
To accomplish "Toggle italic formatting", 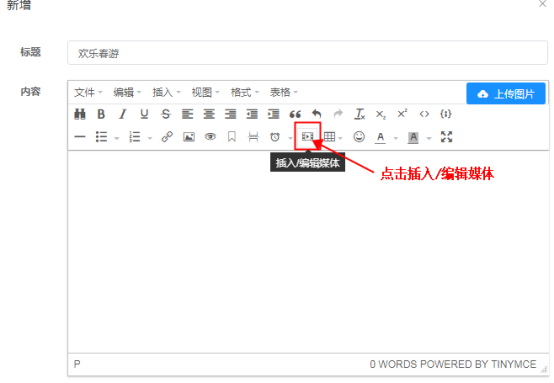I will pyautogui.click(x=123, y=114).
